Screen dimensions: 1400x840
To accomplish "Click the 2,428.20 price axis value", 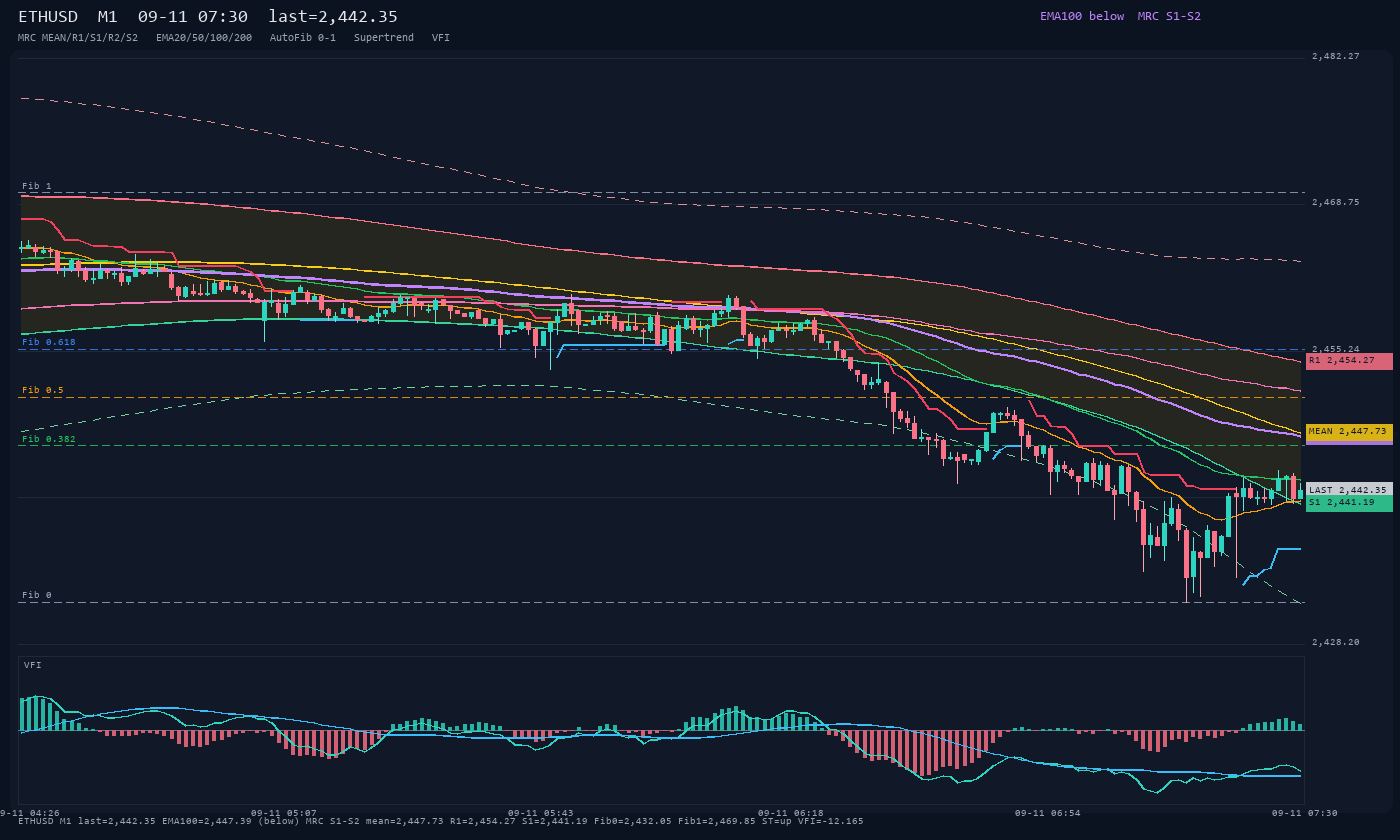I will click(1336, 642).
